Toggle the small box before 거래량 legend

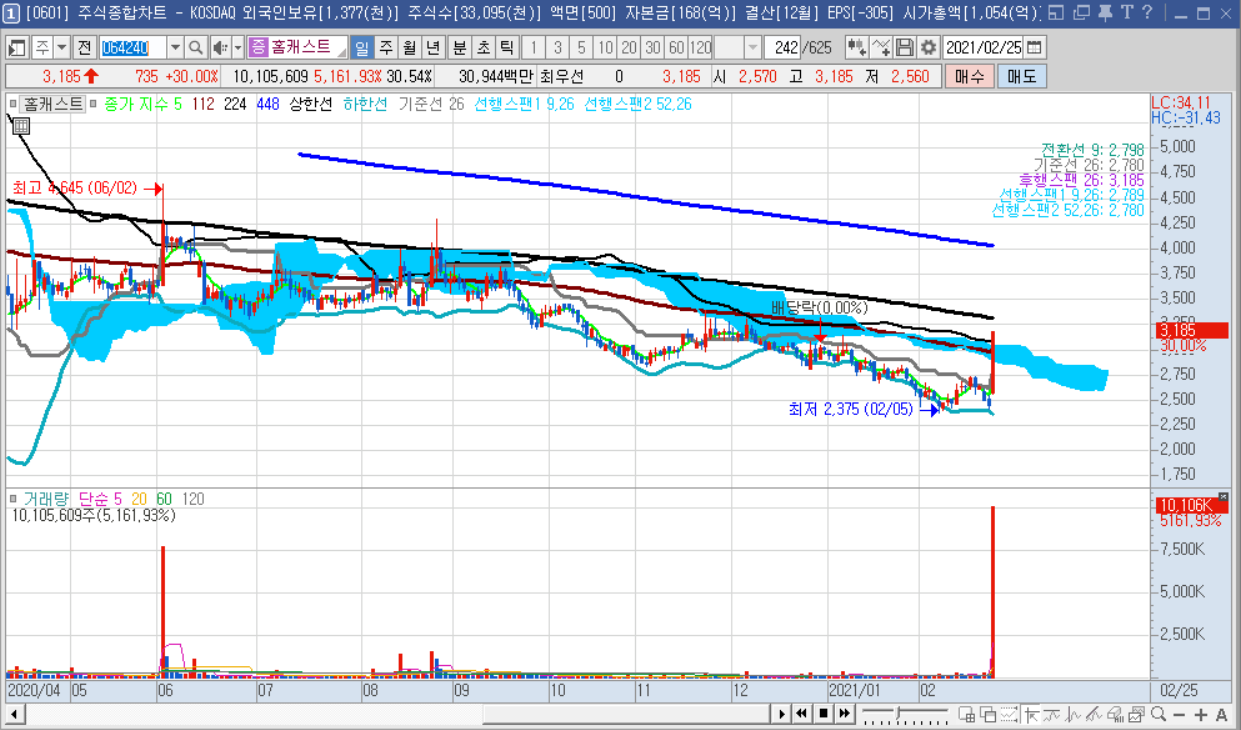(x=13, y=498)
